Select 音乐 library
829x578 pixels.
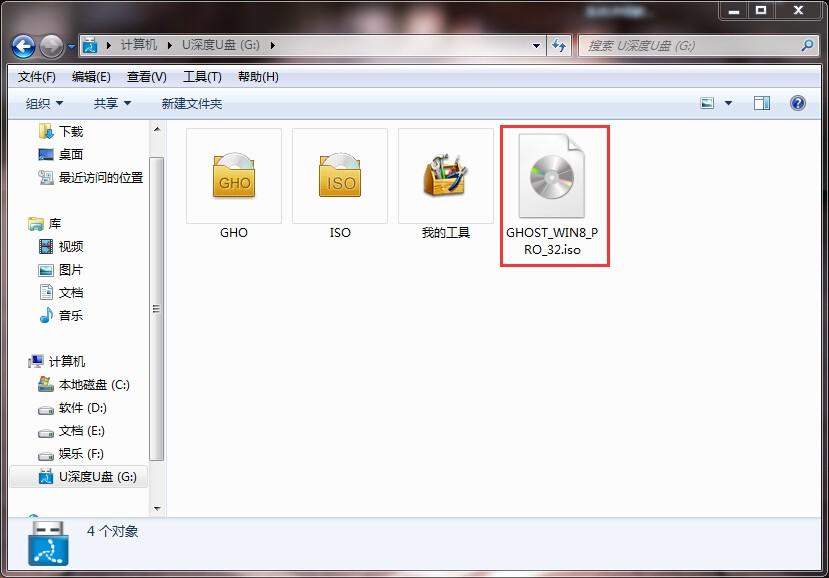click(61, 316)
